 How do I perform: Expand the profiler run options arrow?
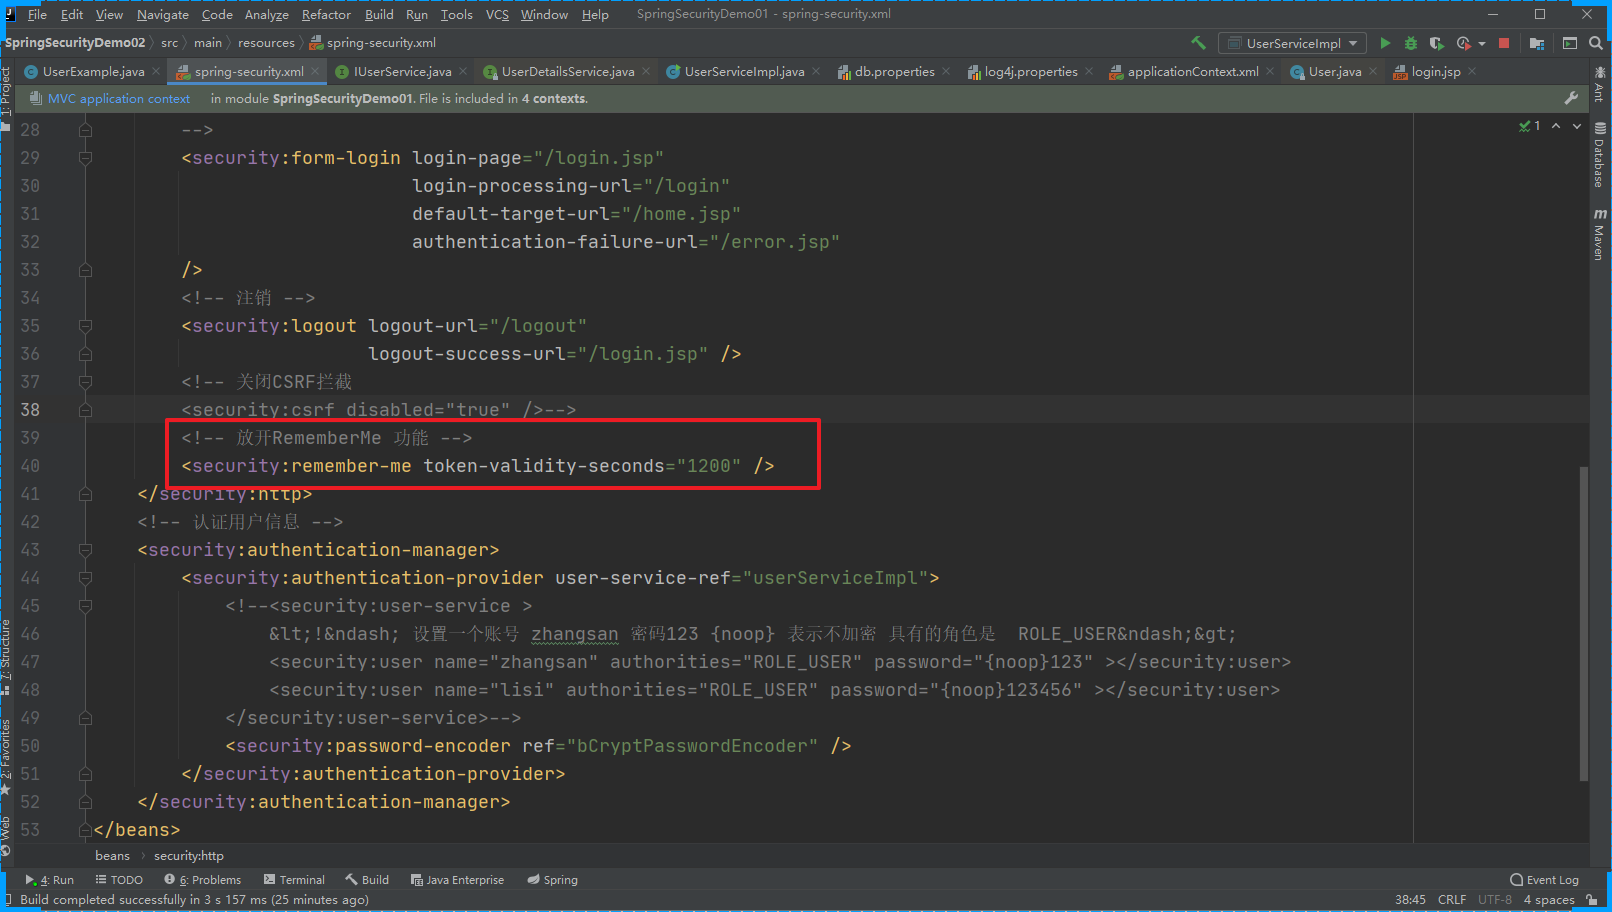coord(1482,43)
